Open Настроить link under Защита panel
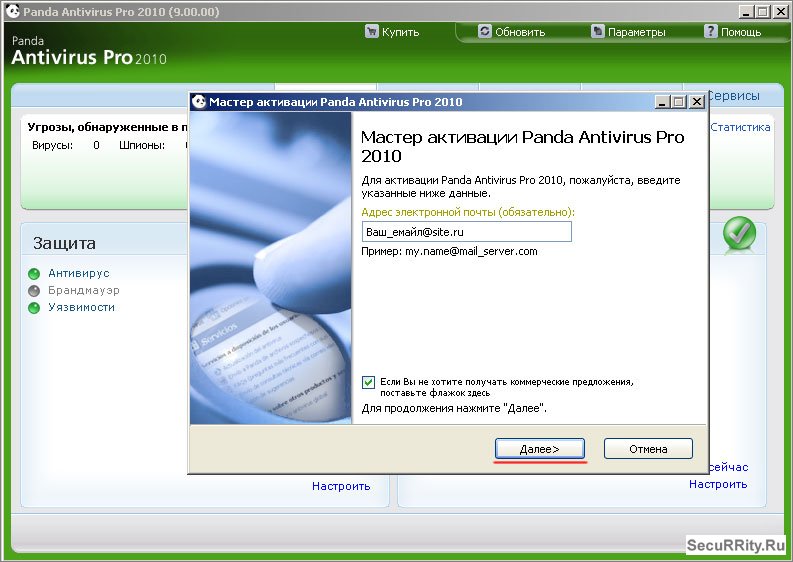Viewport: 793px width, 562px height. (341, 486)
